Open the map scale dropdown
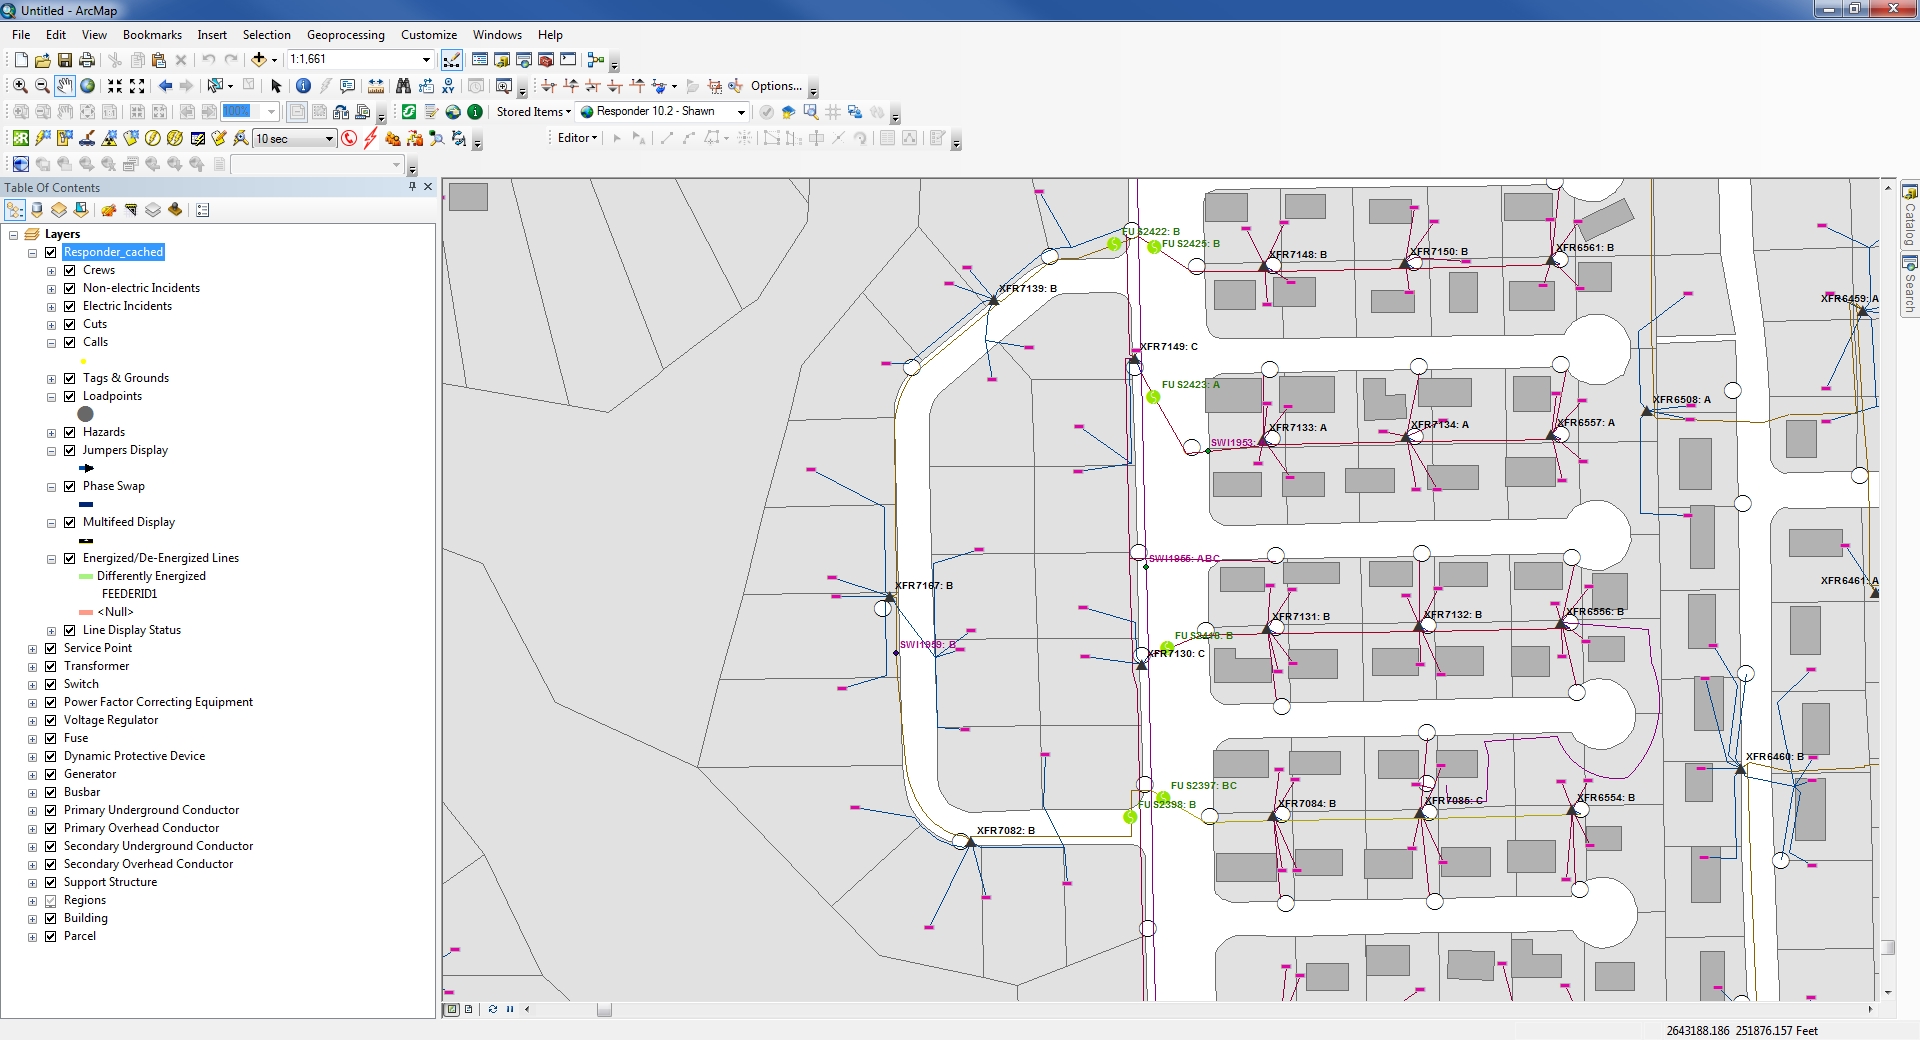 426,60
